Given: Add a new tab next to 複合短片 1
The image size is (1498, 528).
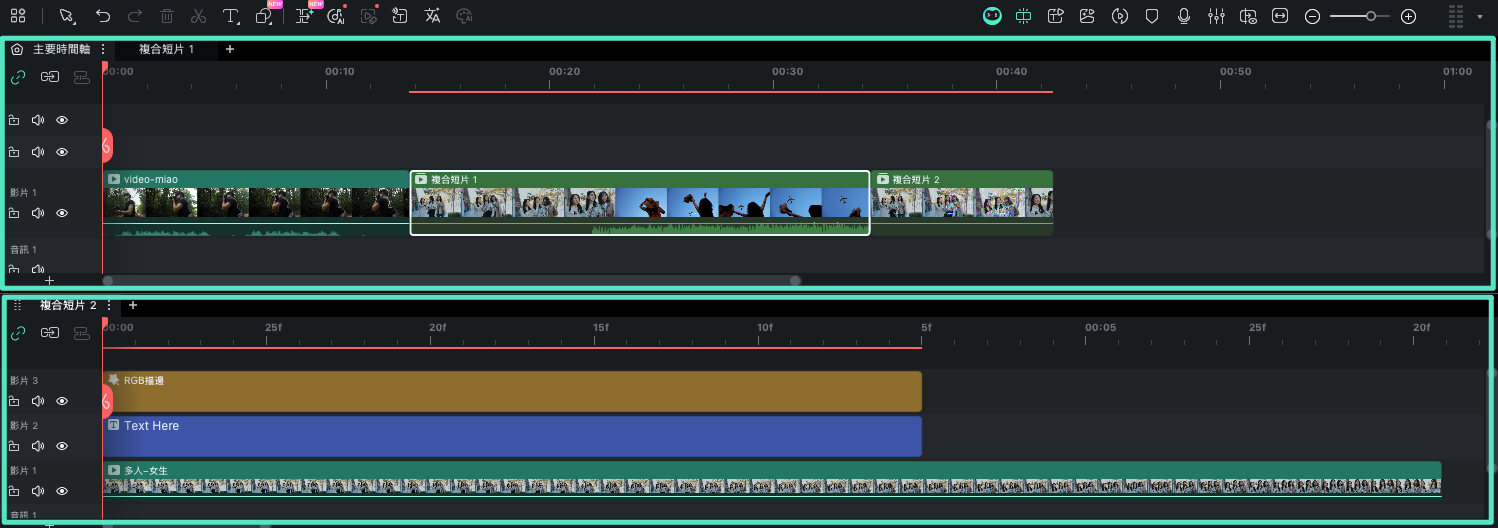Looking at the screenshot, I should [x=229, y=49].
